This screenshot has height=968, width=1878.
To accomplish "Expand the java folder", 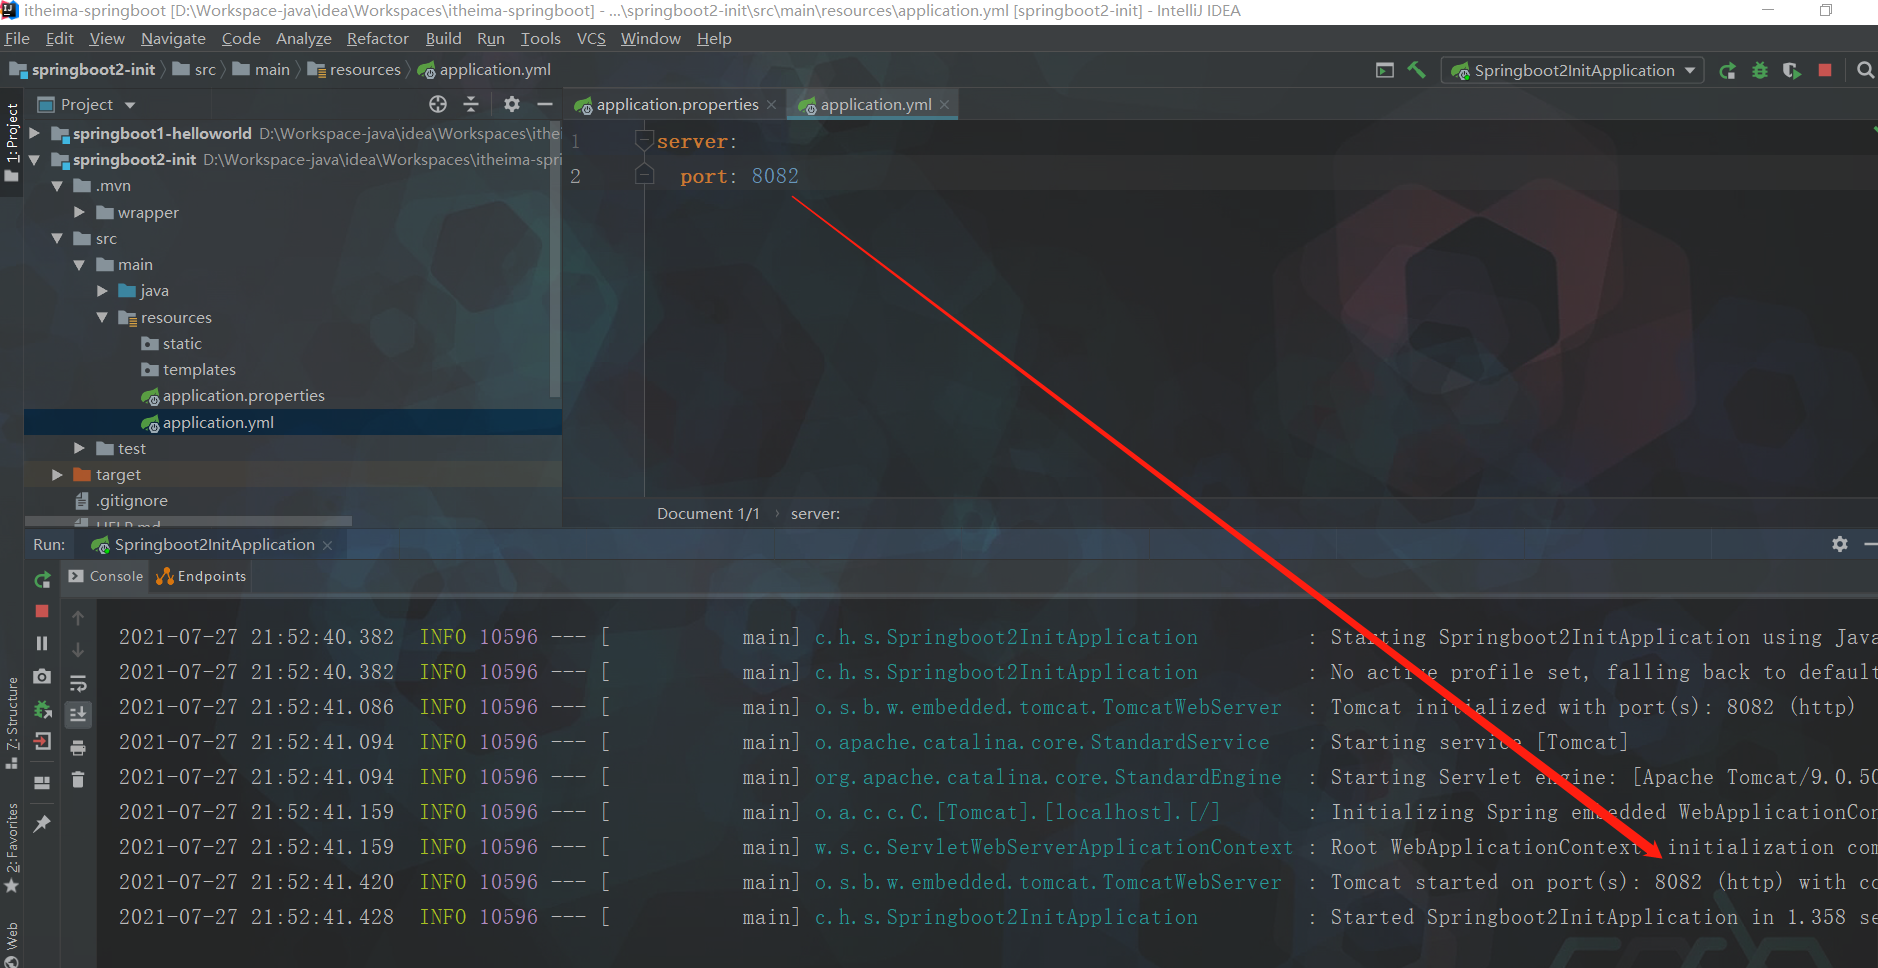I will pos(102,291).
